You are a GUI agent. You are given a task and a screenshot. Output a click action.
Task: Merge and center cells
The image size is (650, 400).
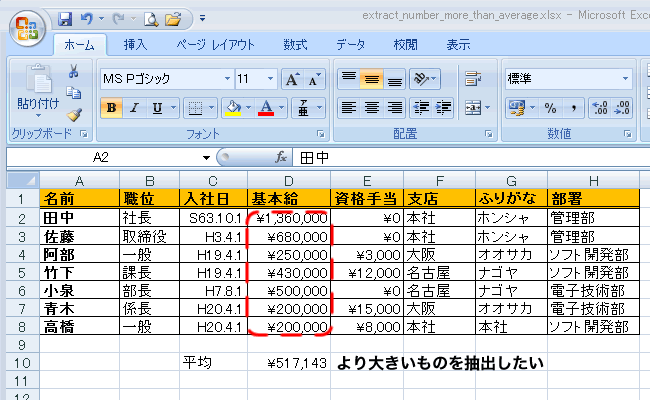tap(473, 108)
